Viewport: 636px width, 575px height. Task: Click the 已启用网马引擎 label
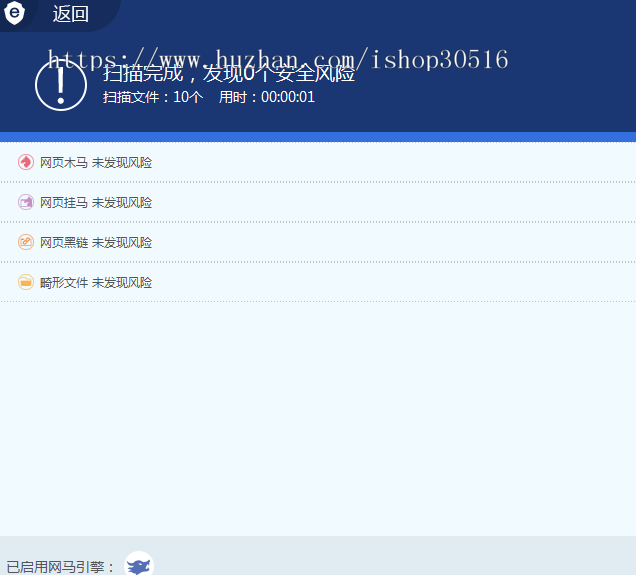(60, 567)
